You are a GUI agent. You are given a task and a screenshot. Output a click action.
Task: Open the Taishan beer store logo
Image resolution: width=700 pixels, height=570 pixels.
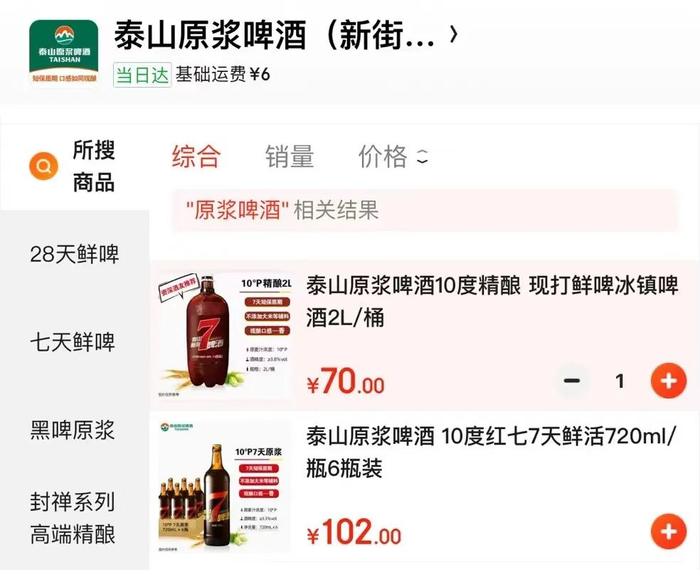[x=64, y=53]
